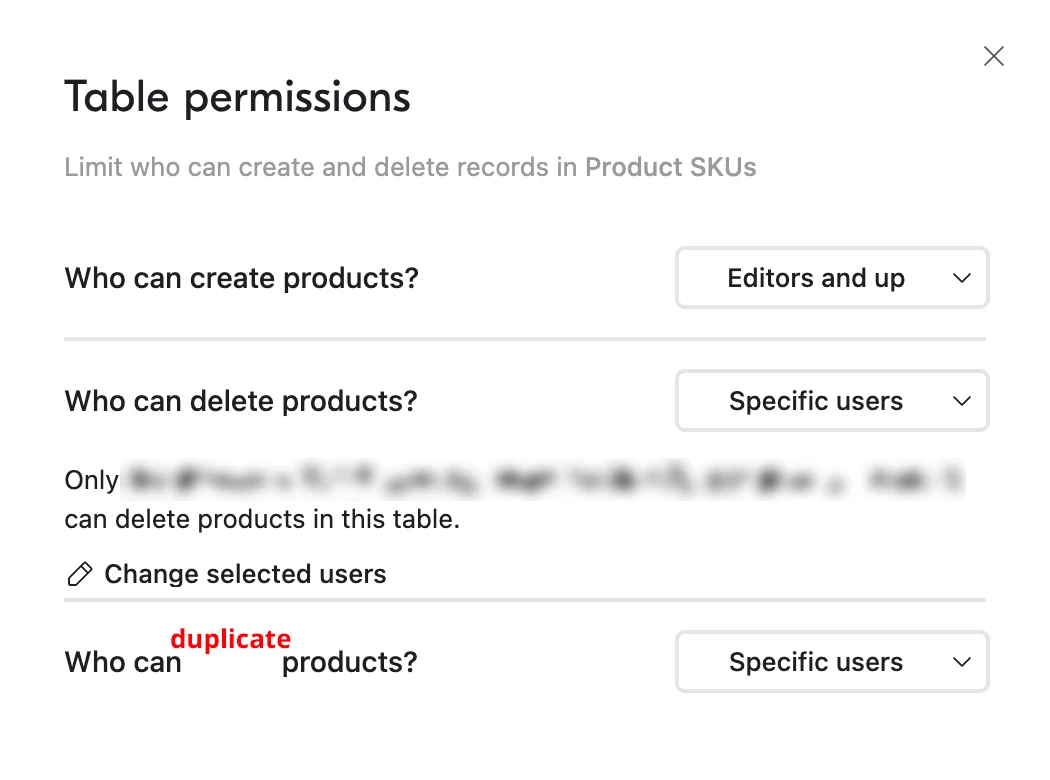Click the blurred list of selected users
Screen dimensions: 1050x780
pos(542,481)
